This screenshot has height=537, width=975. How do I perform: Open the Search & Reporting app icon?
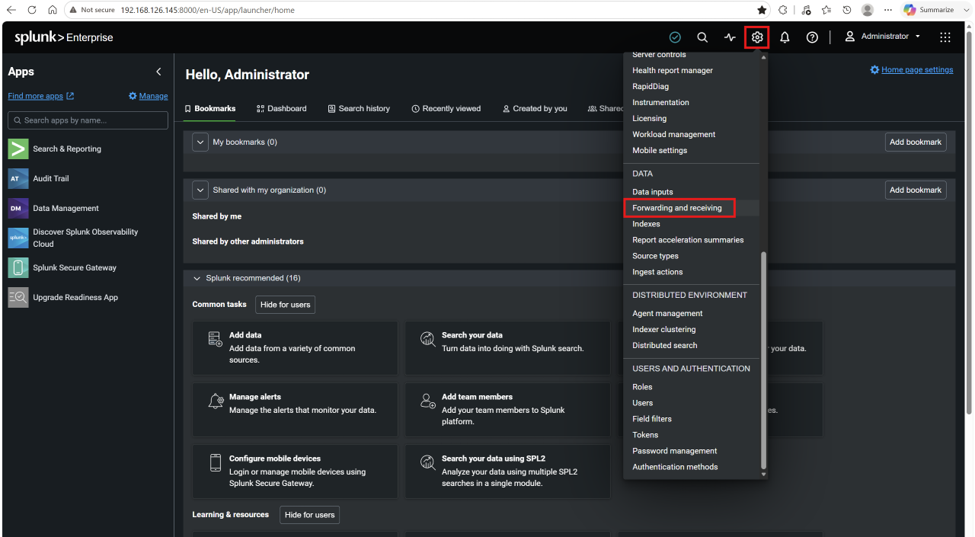(x=18, y=149)
